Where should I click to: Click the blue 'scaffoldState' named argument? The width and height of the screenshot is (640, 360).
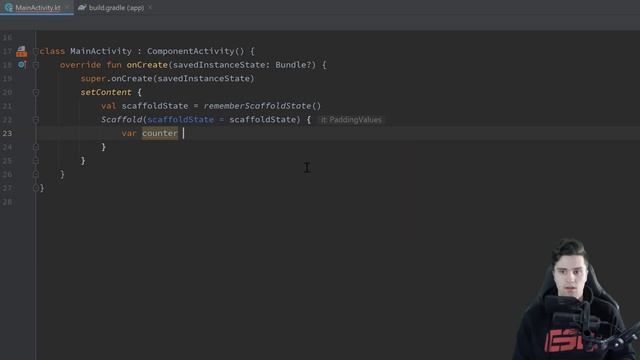[180, 120]
